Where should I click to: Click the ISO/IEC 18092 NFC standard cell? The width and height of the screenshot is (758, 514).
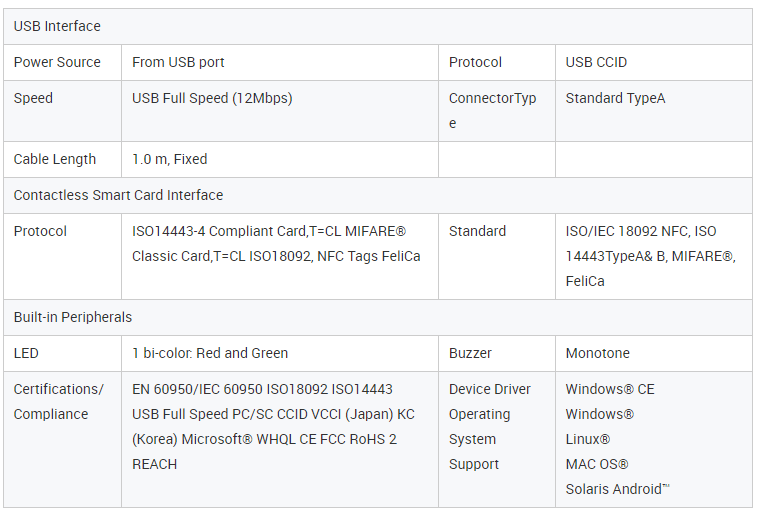pos(654,256)
